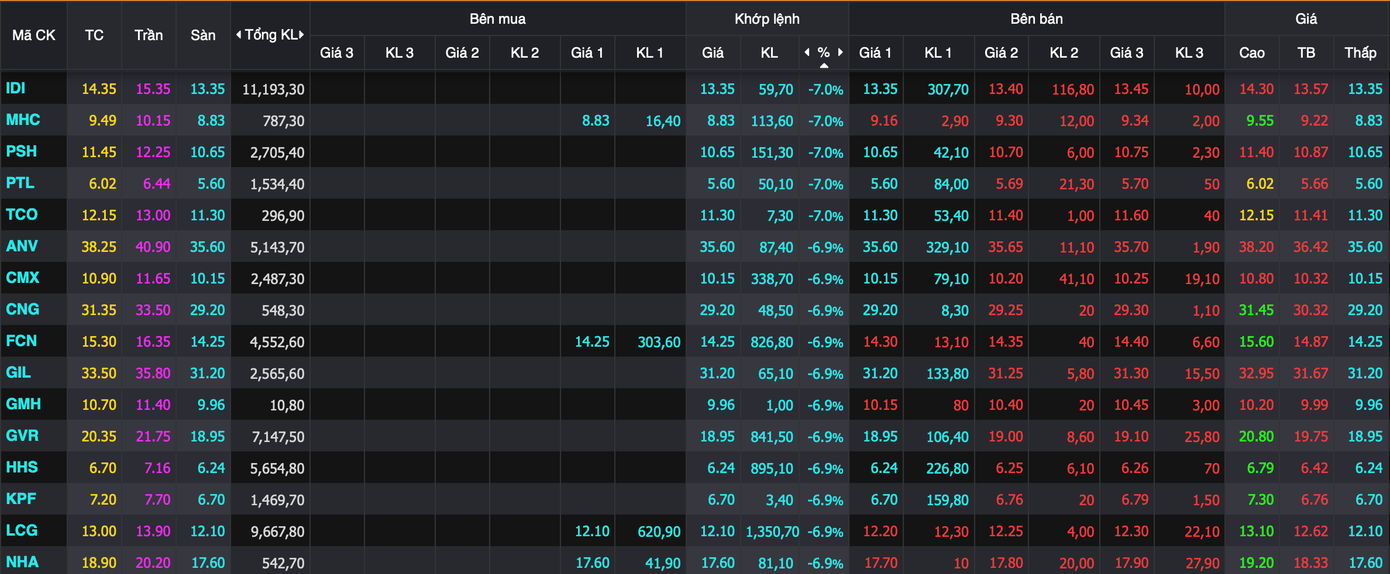This screenshot has height=574, width=1390.
Task: Click the TC column header
Action: [94, 35]
